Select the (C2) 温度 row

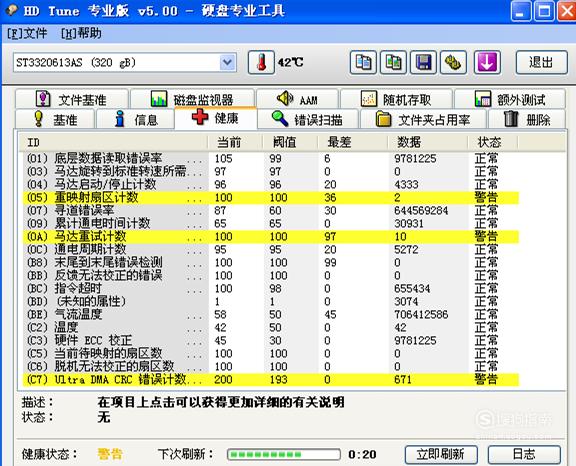(270, 327)
